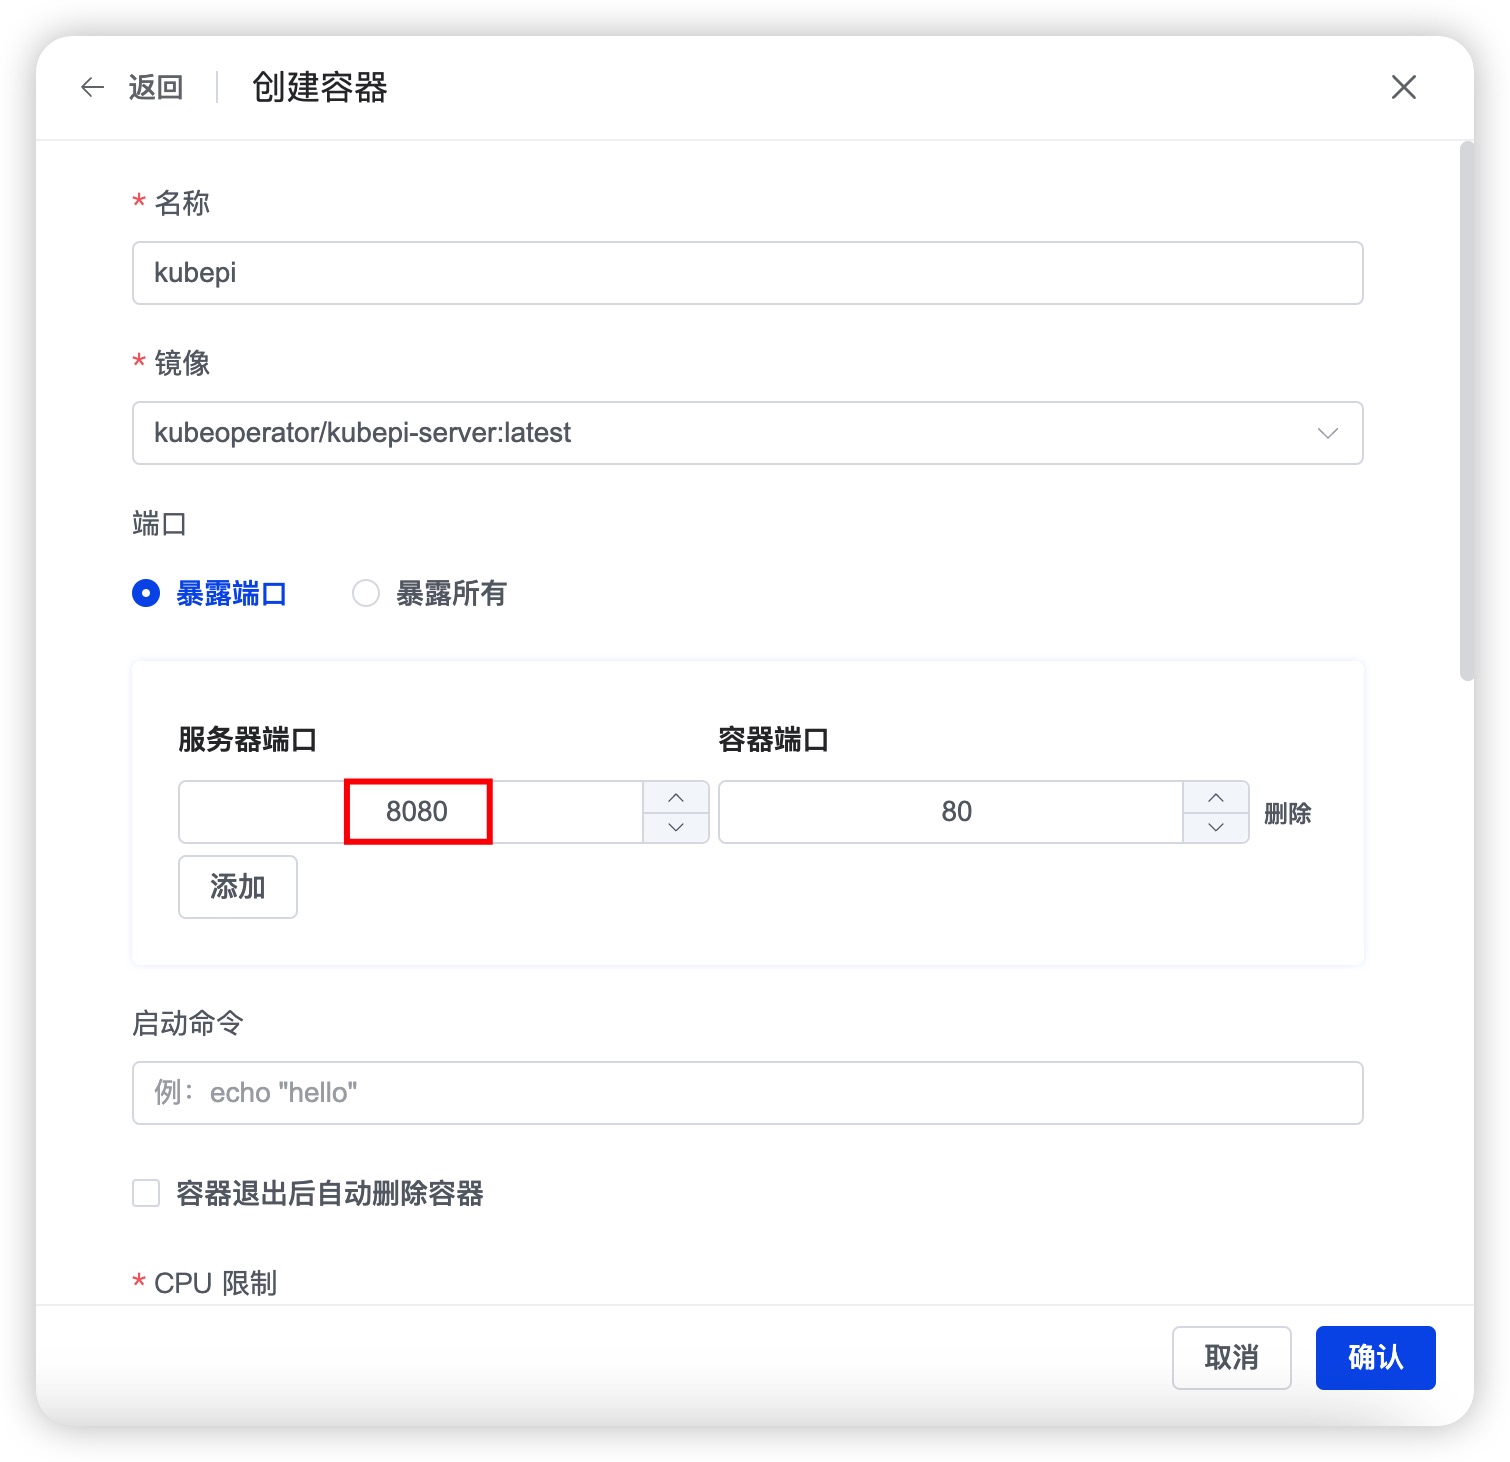Viewport: 1510px width, 1462px height.
Task: Open the image selection list
Action: pos(748,433)
